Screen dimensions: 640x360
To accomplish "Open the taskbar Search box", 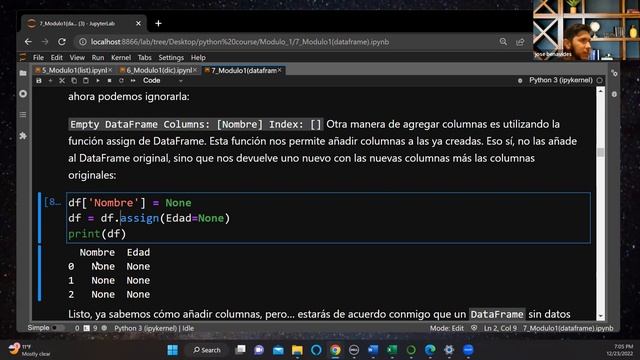I will coord(207,350).
